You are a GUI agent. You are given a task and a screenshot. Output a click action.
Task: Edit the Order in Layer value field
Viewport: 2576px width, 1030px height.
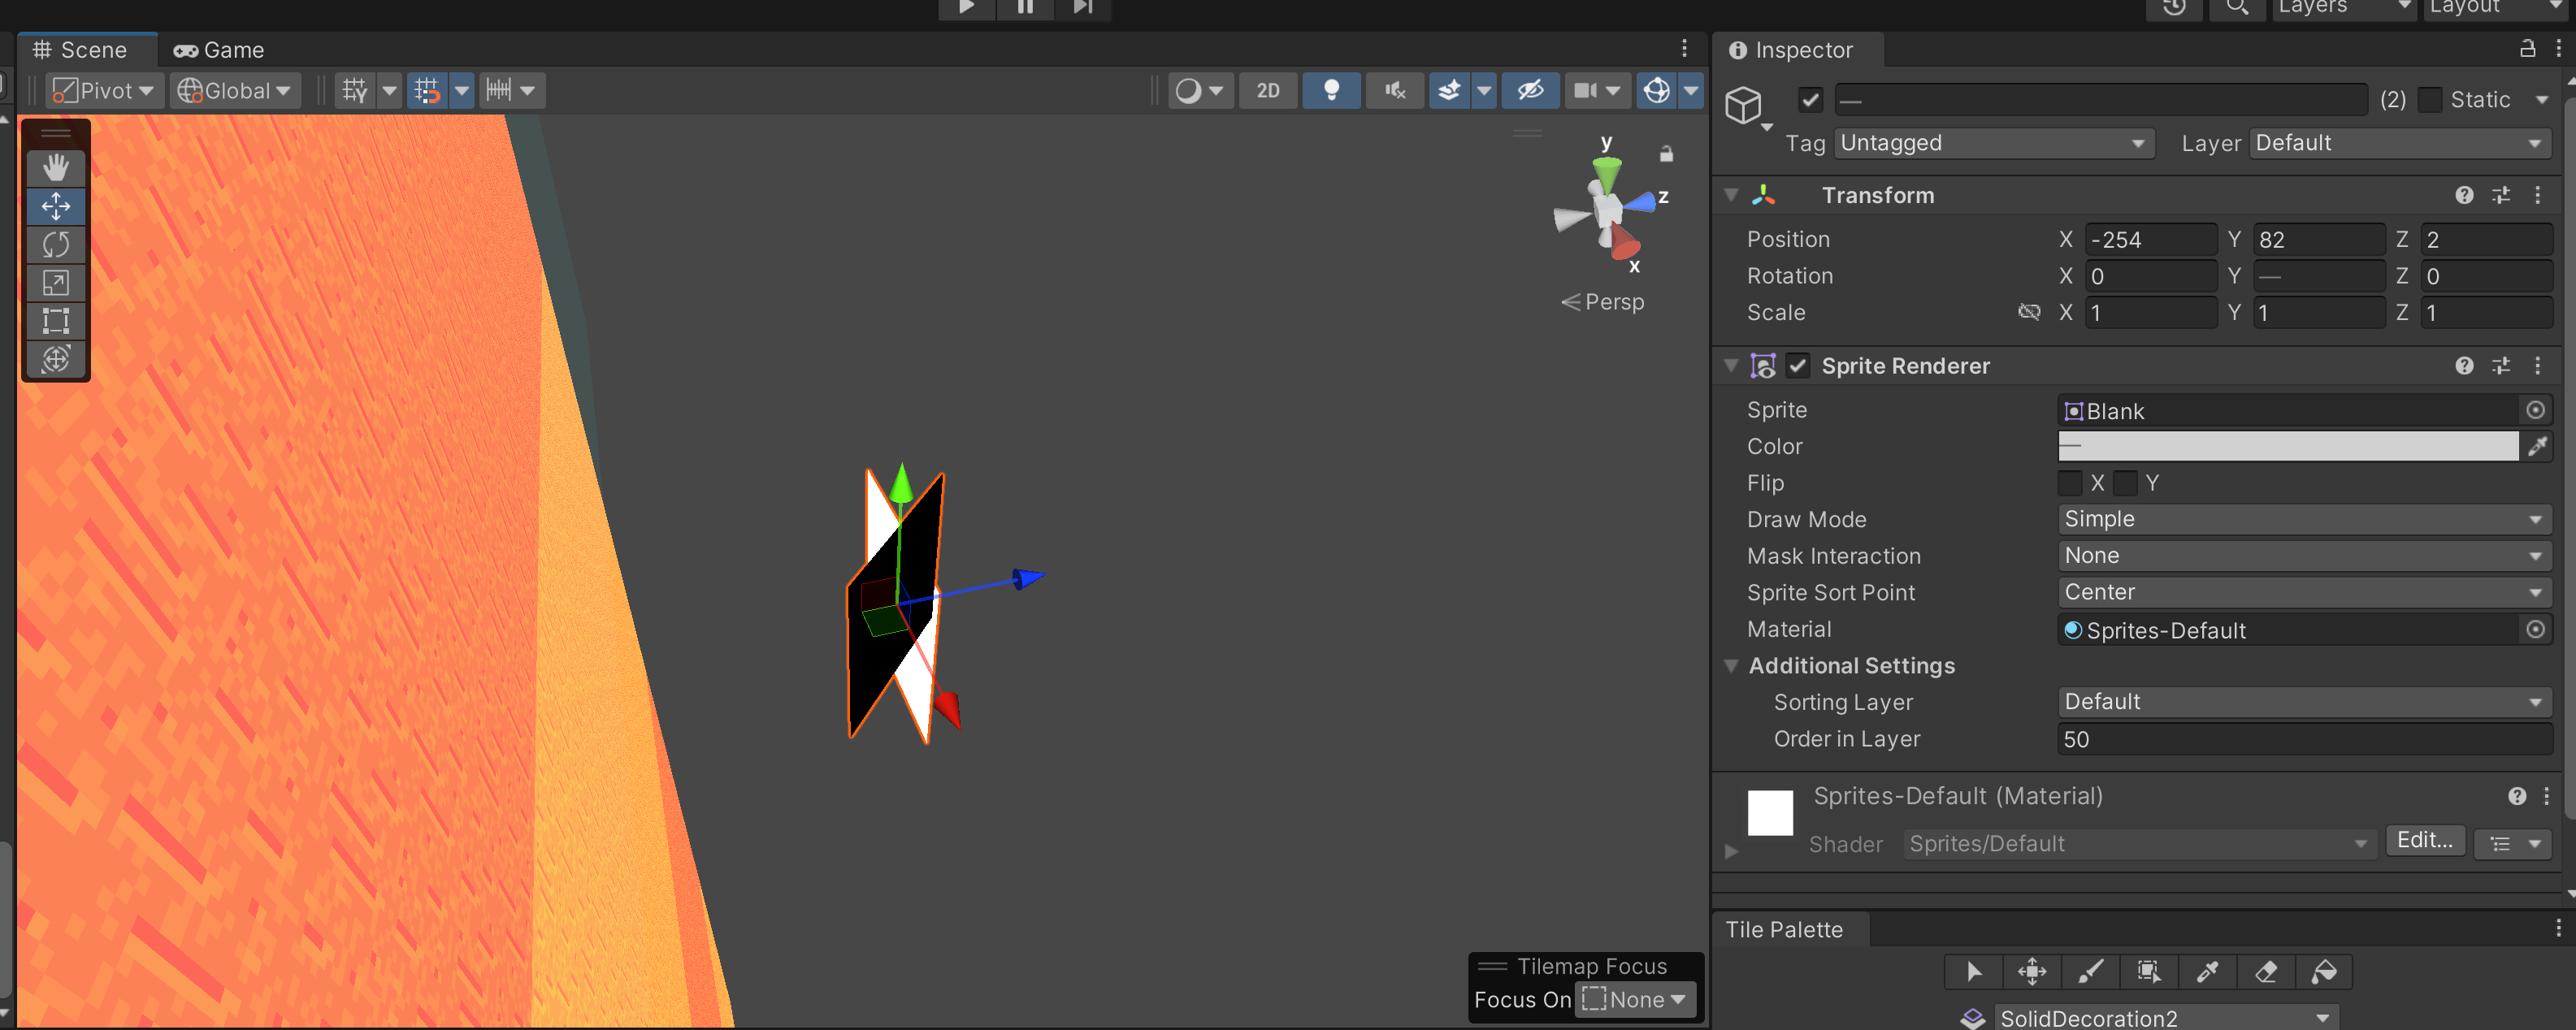coord(2300,739)
